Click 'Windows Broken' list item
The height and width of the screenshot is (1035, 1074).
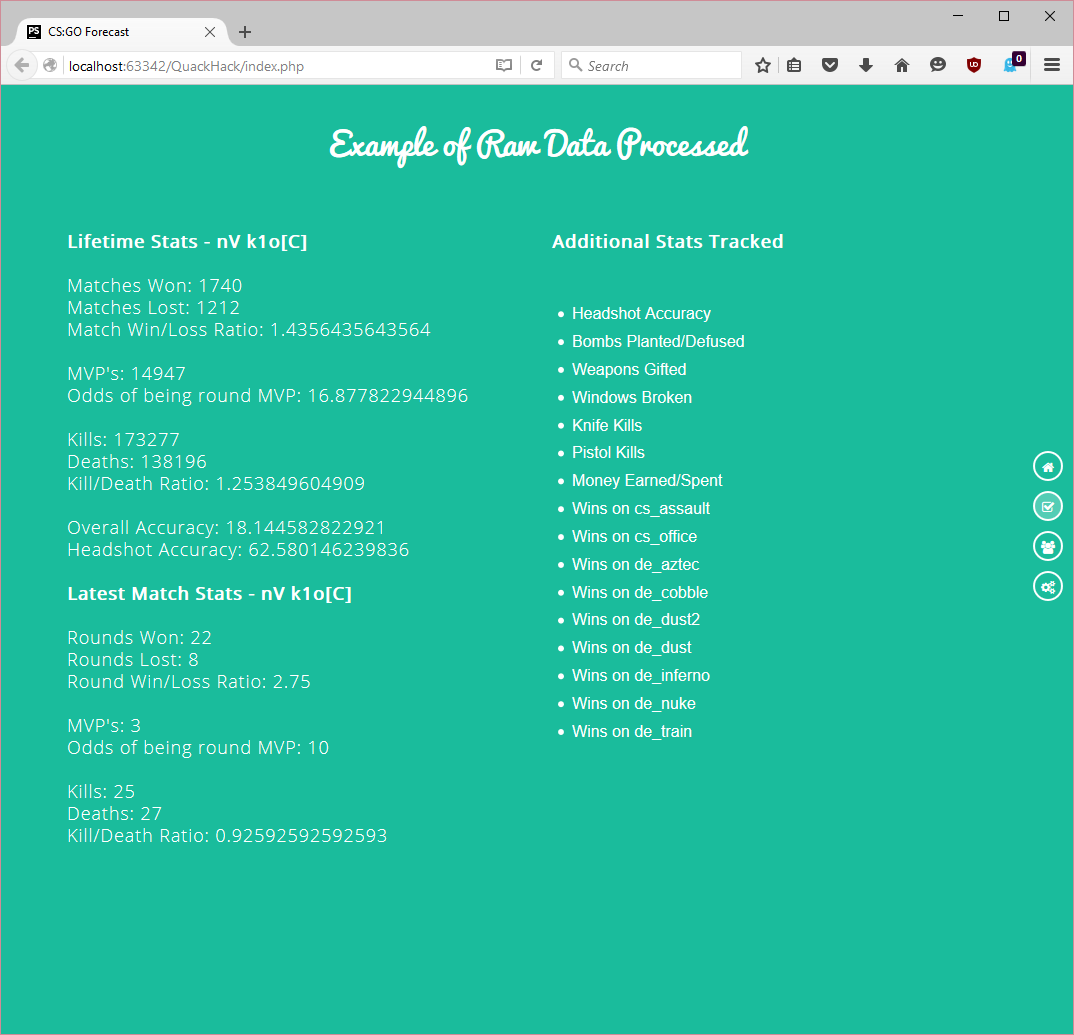pos(632,397)
